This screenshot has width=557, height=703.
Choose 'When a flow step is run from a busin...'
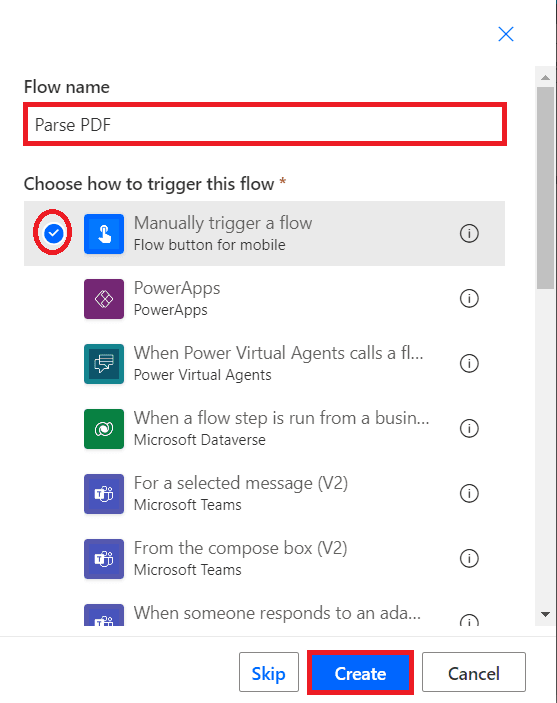pyautogui.click(x=281, y=418)
